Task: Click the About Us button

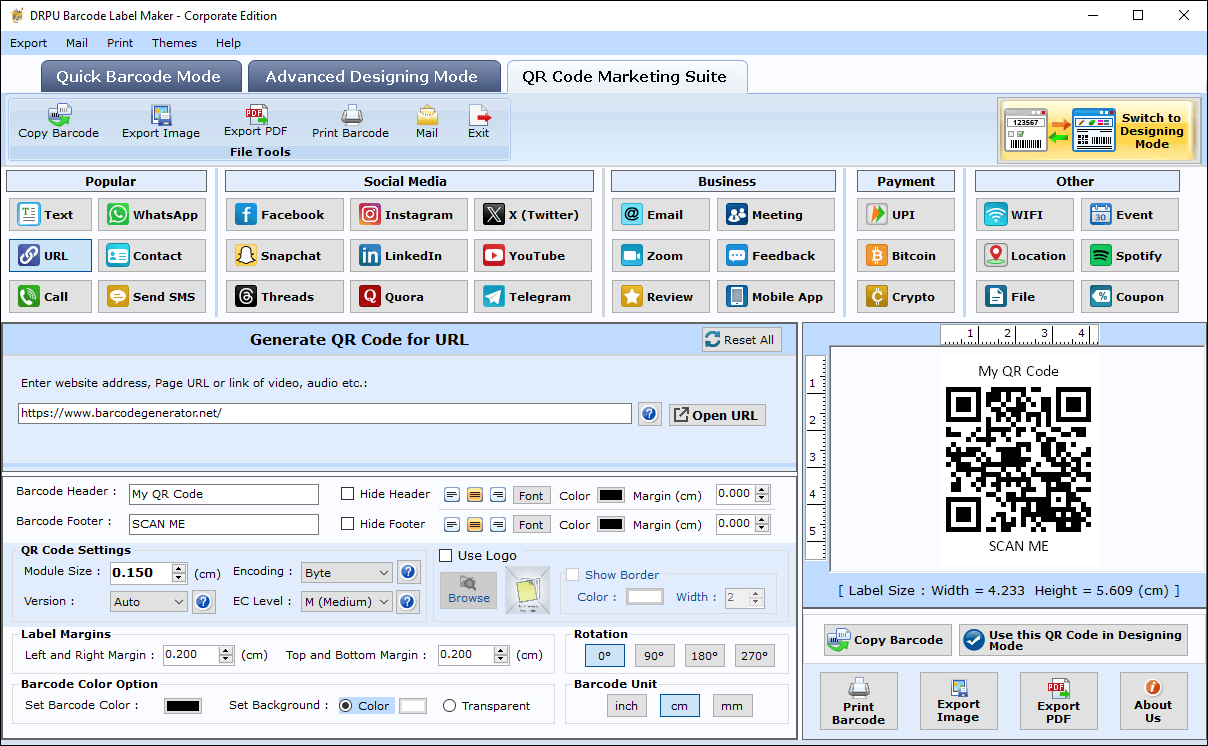Action: [1153, 701]
